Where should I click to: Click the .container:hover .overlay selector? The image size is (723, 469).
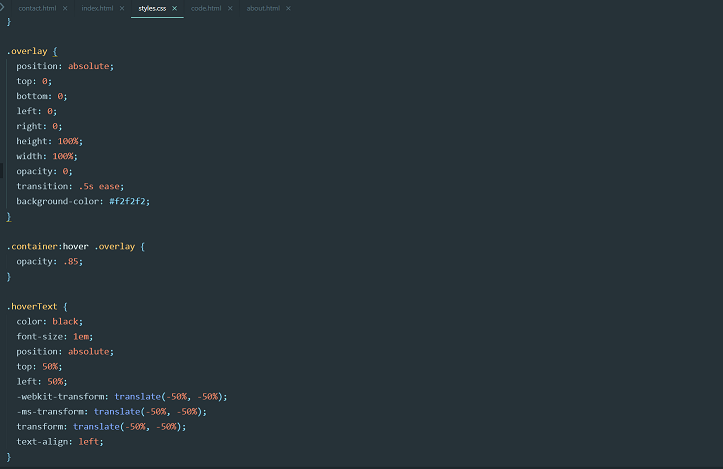[76, 246]
